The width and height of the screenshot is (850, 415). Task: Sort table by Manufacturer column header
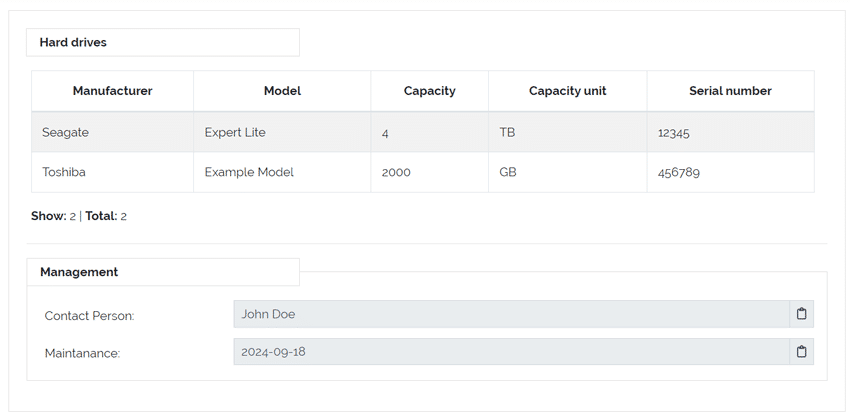click(x=112, y=91)
